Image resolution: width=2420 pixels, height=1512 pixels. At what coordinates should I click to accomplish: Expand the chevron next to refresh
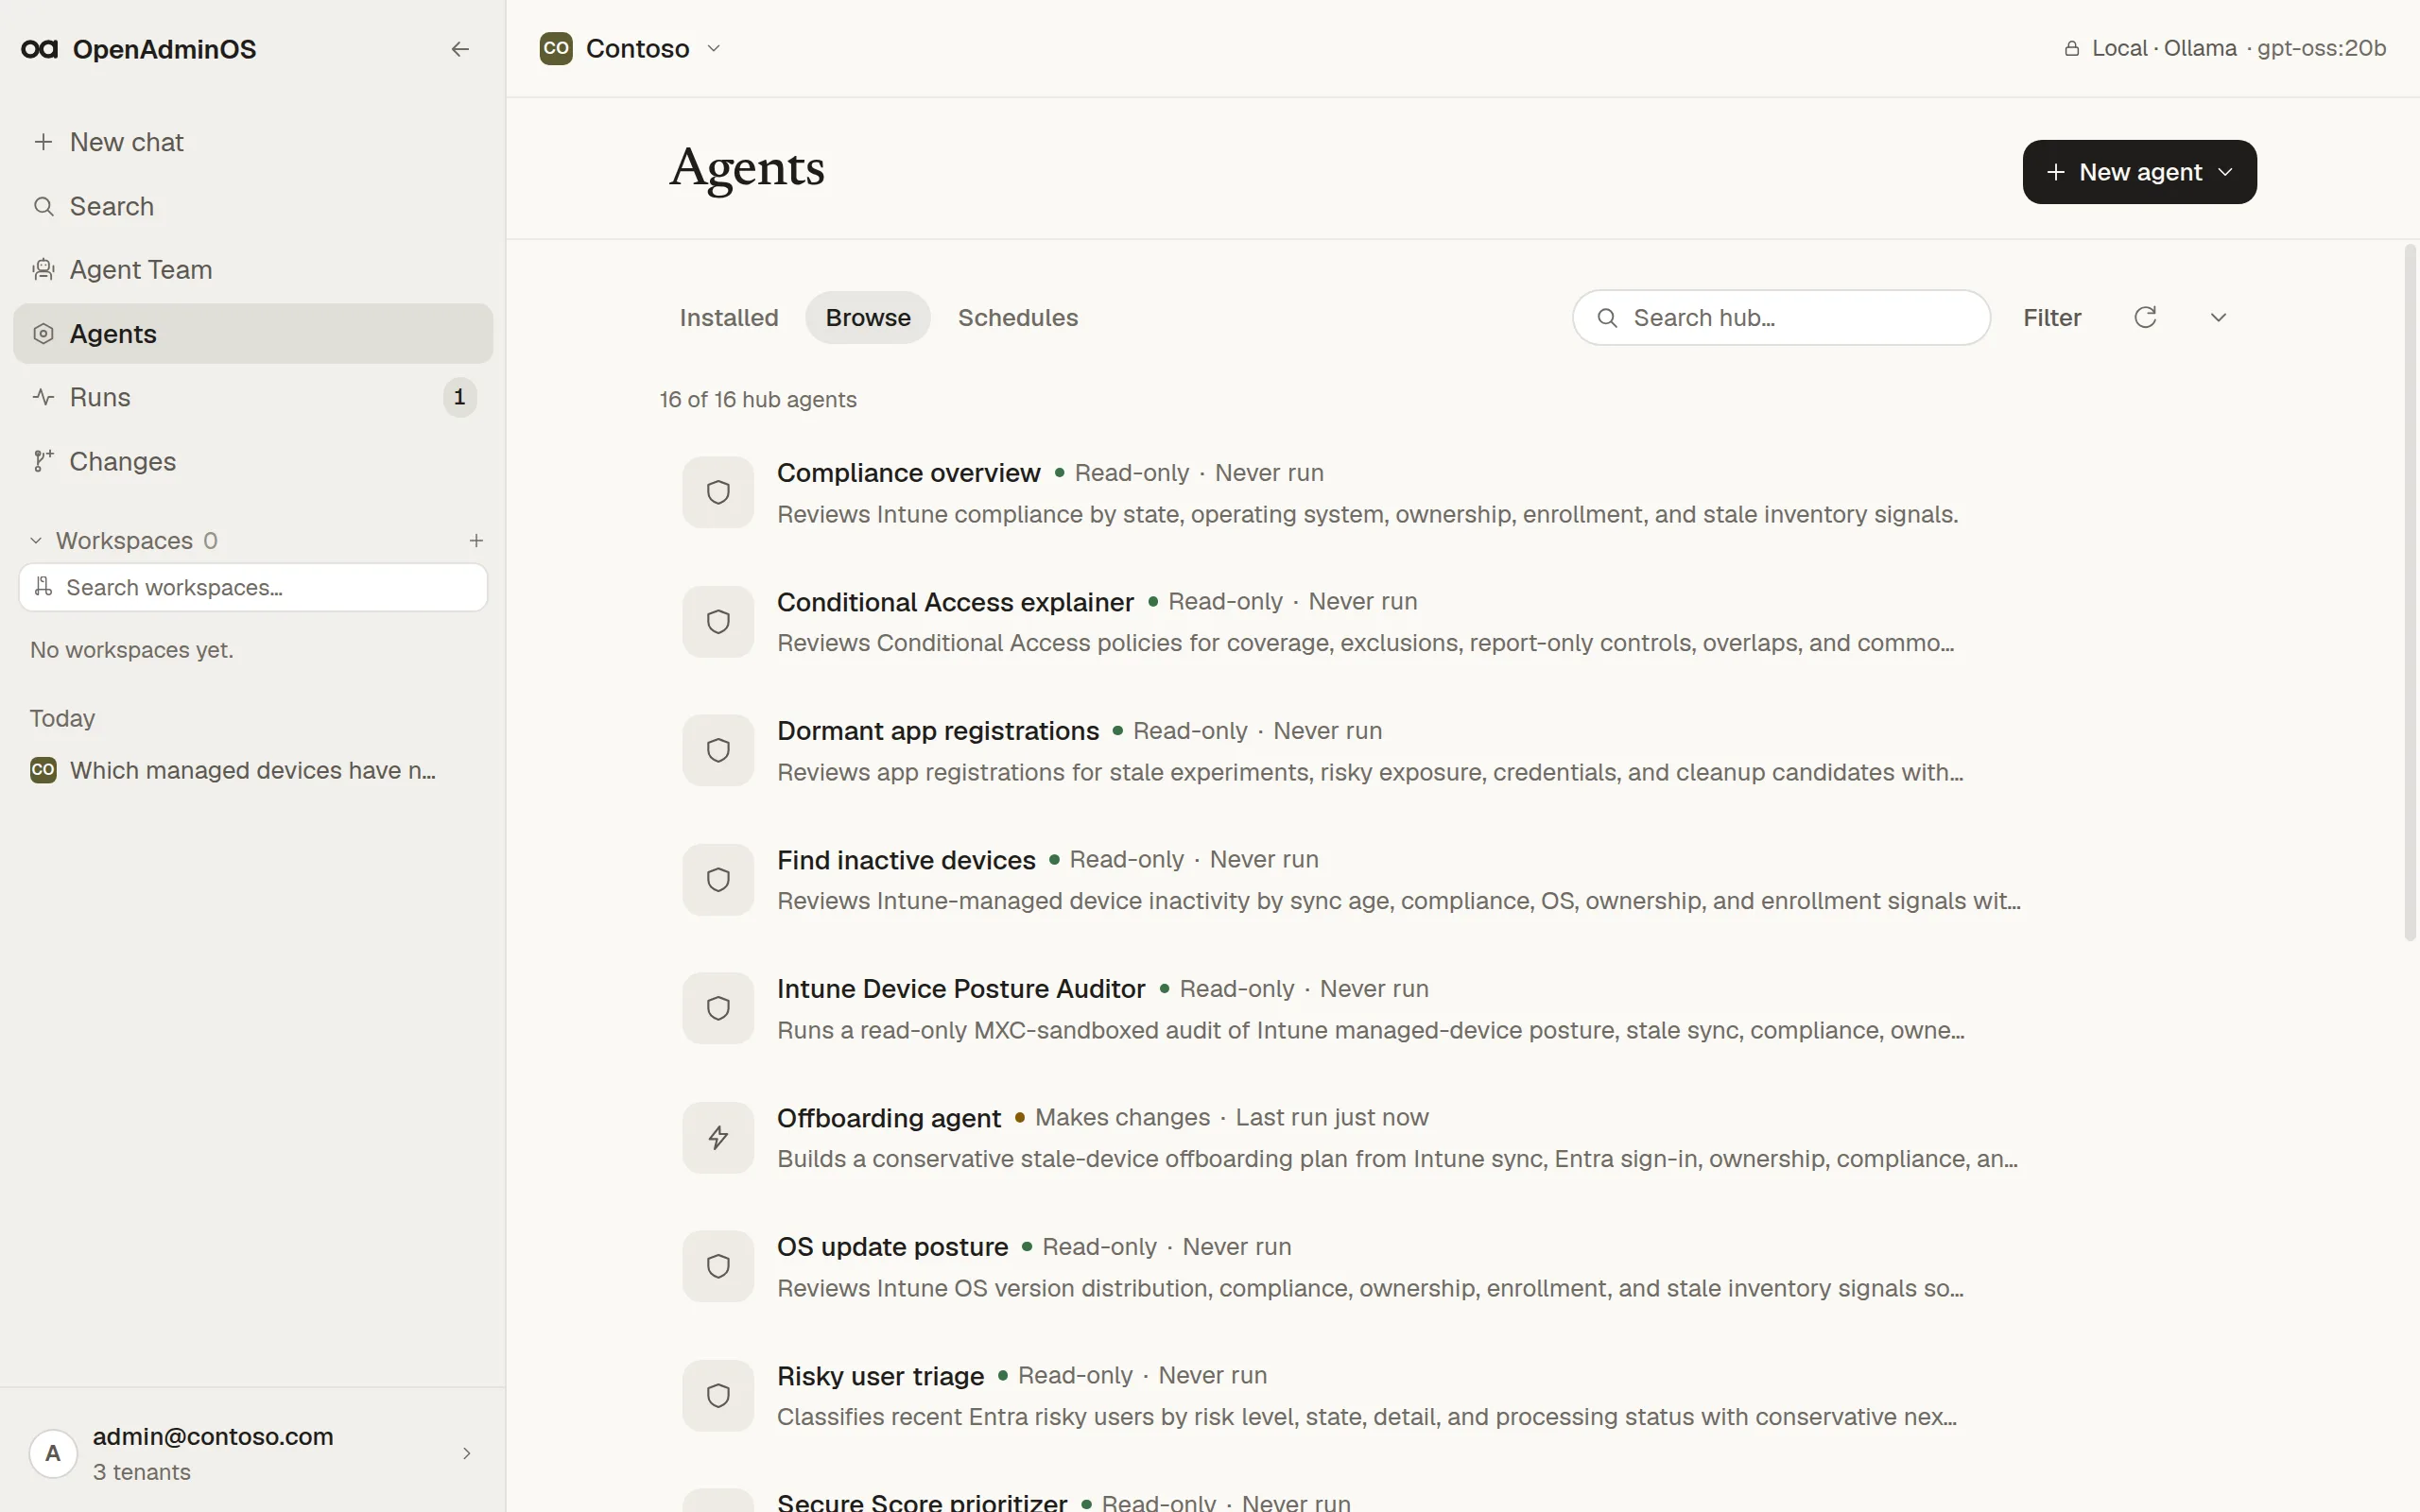(2218, 317)
